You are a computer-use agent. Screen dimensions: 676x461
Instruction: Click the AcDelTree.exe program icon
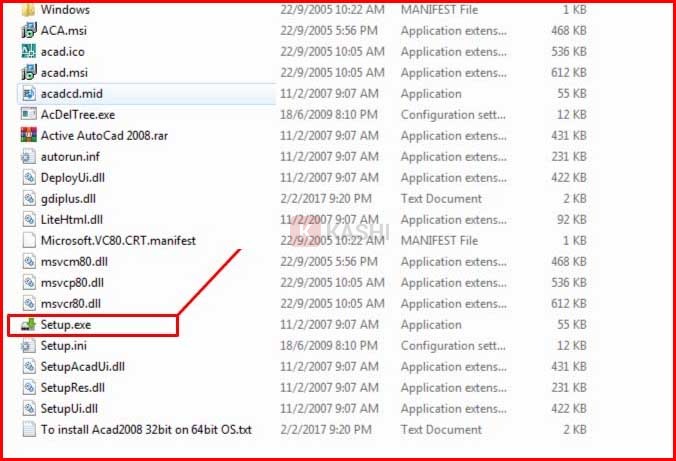click(29, 115)
